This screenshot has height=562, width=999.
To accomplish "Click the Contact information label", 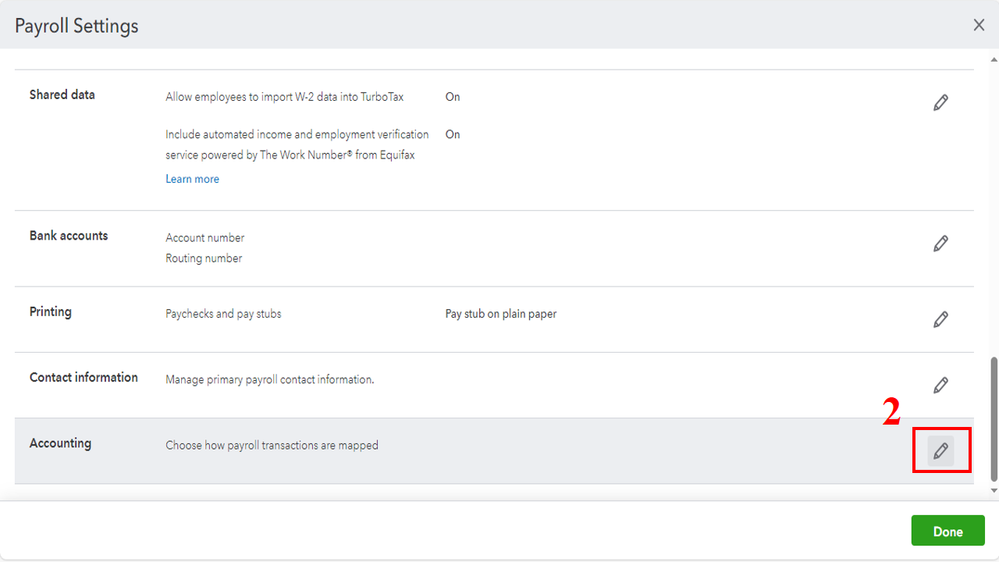I will coord(84,378).
